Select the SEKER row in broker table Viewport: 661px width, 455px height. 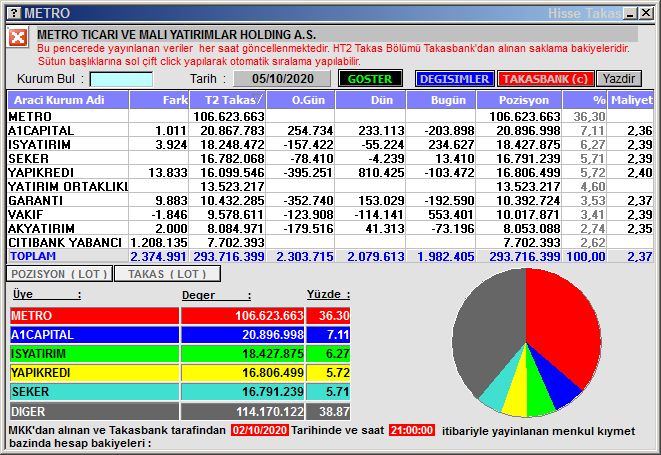pyautogui.click(x=330, y=158)
